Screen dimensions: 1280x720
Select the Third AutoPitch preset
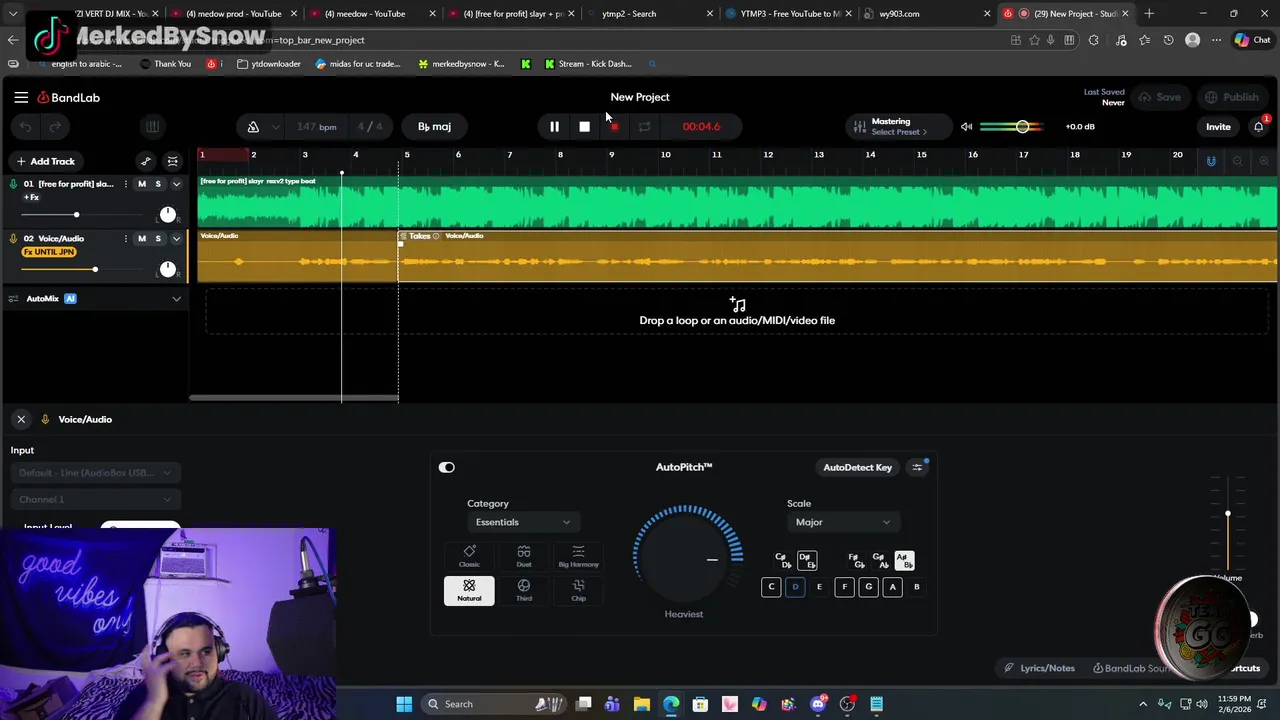tap(524, 590)
